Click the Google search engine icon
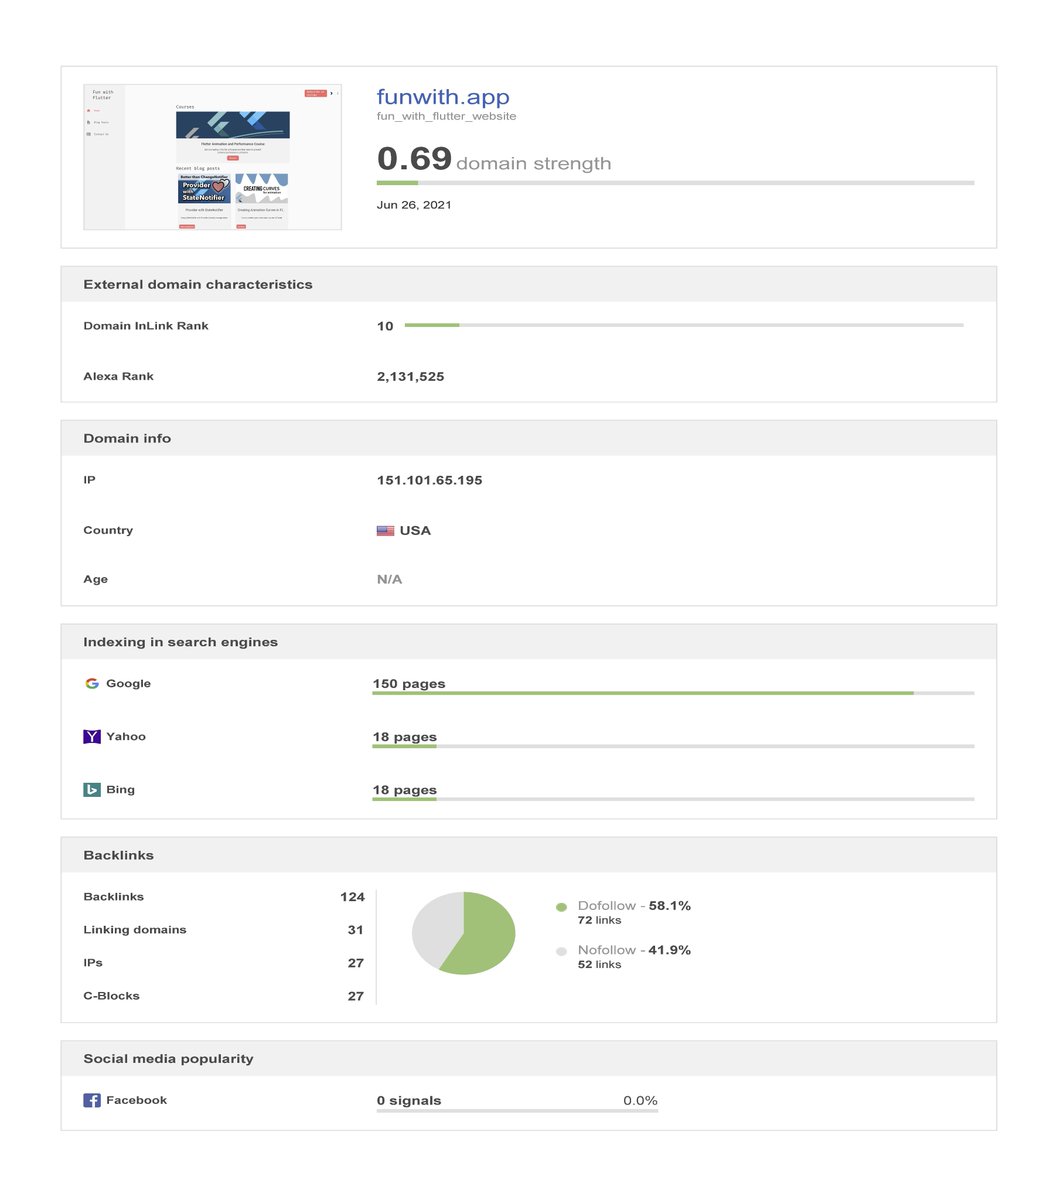The width and height of the screenshot is (1060, 1200). (x=91, y=683)
